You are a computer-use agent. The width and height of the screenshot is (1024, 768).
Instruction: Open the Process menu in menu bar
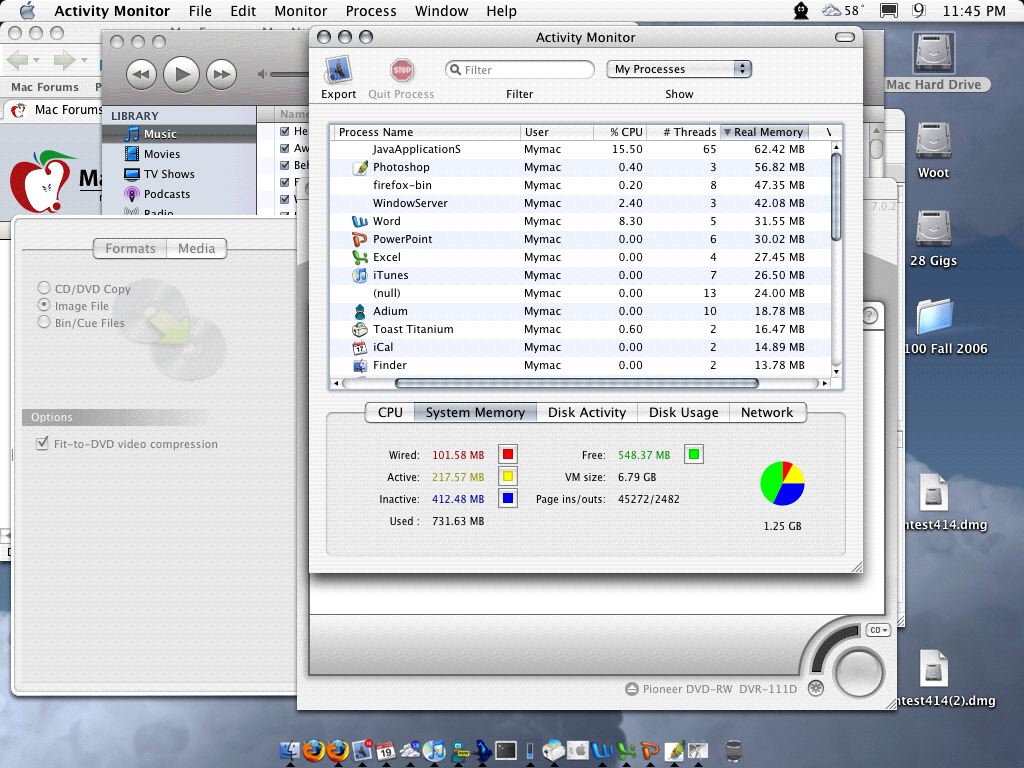(x=371, y=11)
